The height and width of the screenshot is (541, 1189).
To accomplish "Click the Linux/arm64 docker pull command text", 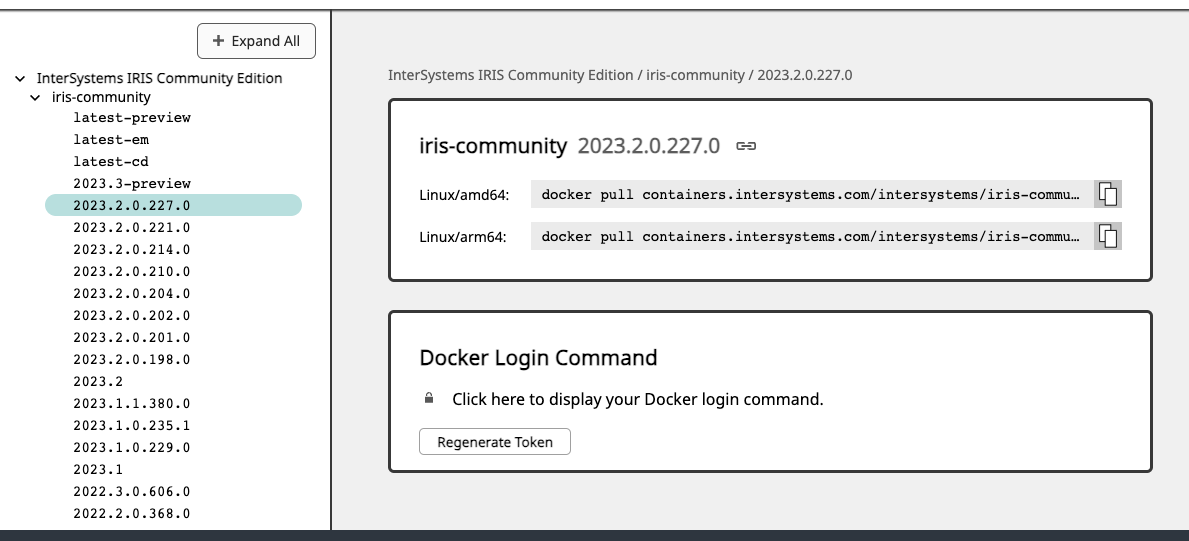I will coord(811,236).
